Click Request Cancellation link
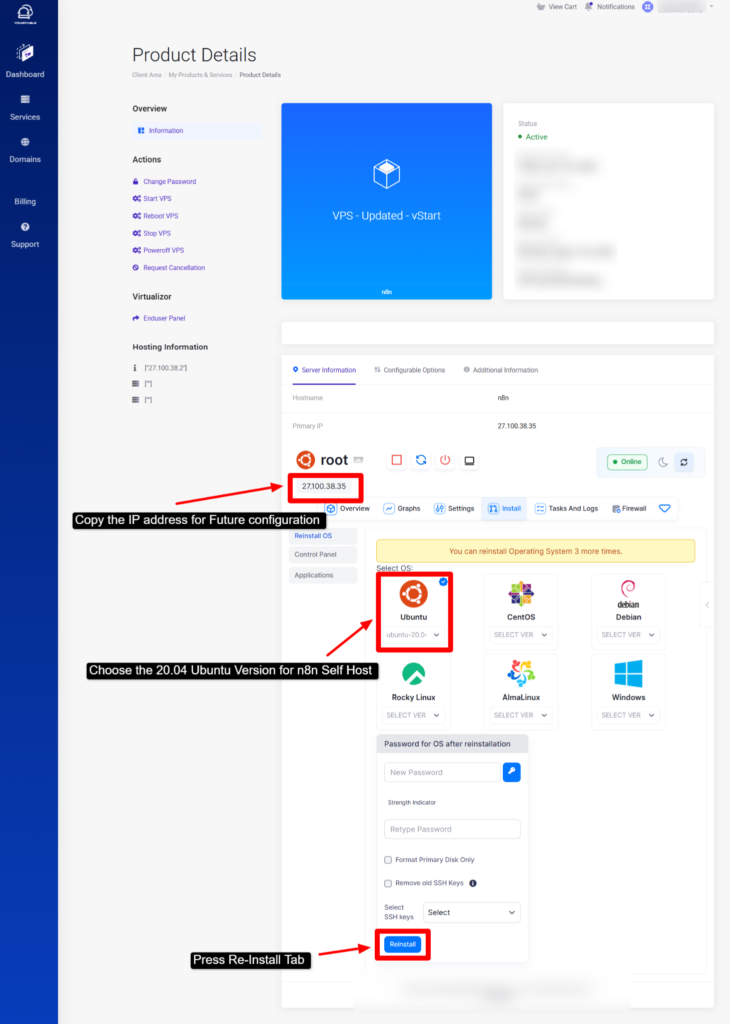The height and width of the screenshot is (1024, 730). tap(168, 268)
